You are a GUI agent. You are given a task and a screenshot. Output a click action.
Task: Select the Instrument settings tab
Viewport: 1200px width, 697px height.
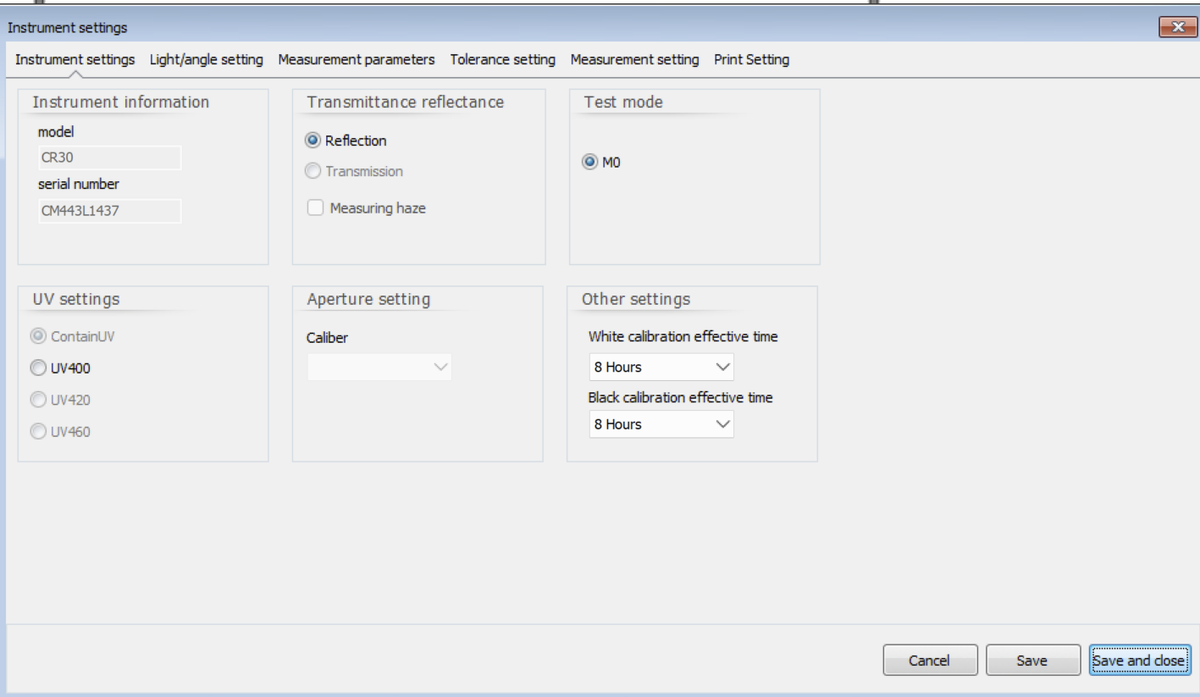click(x=75, y=60)
